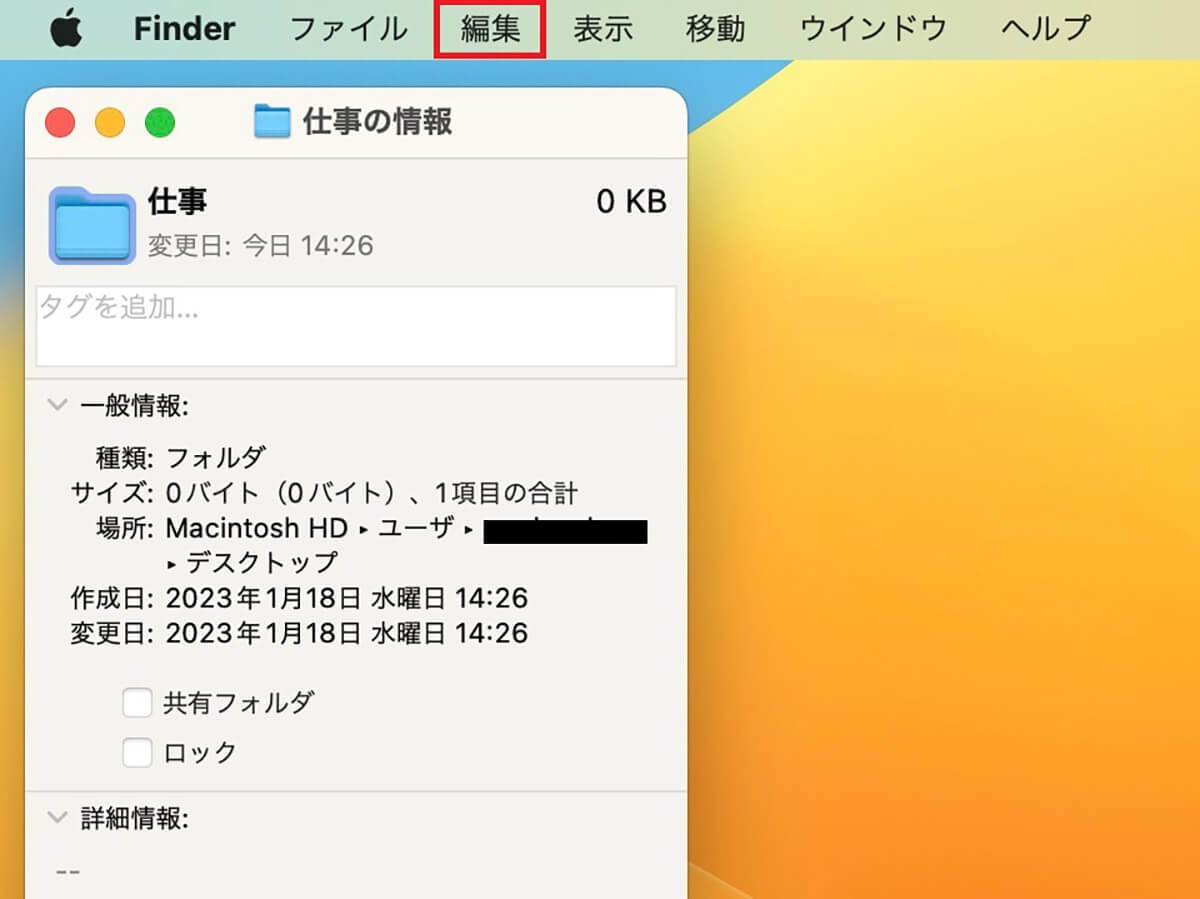Image resolution: width=1200 pixels, height=899 pixels.
Task: Click the タグを追加 tag field
Action: click(356, 326)
